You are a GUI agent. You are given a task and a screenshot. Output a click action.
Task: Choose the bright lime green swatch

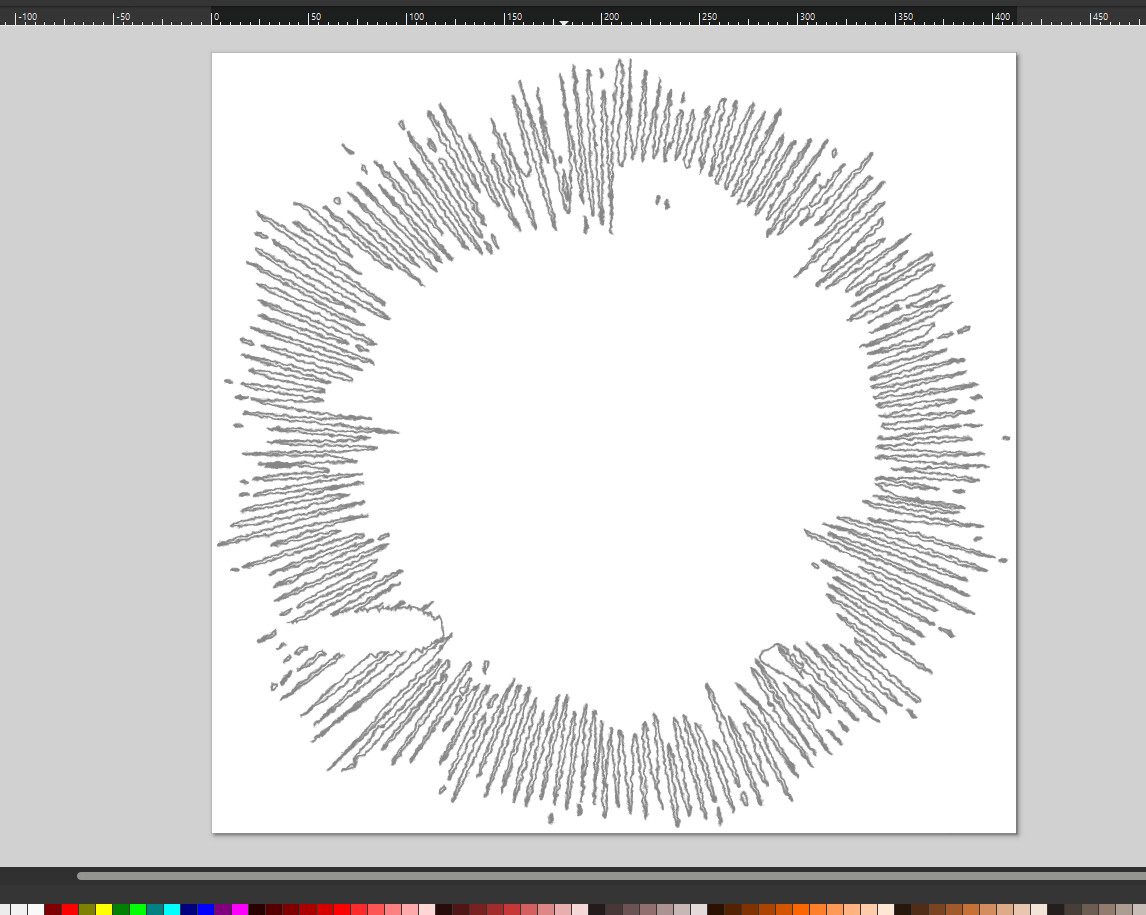[138, 909]
